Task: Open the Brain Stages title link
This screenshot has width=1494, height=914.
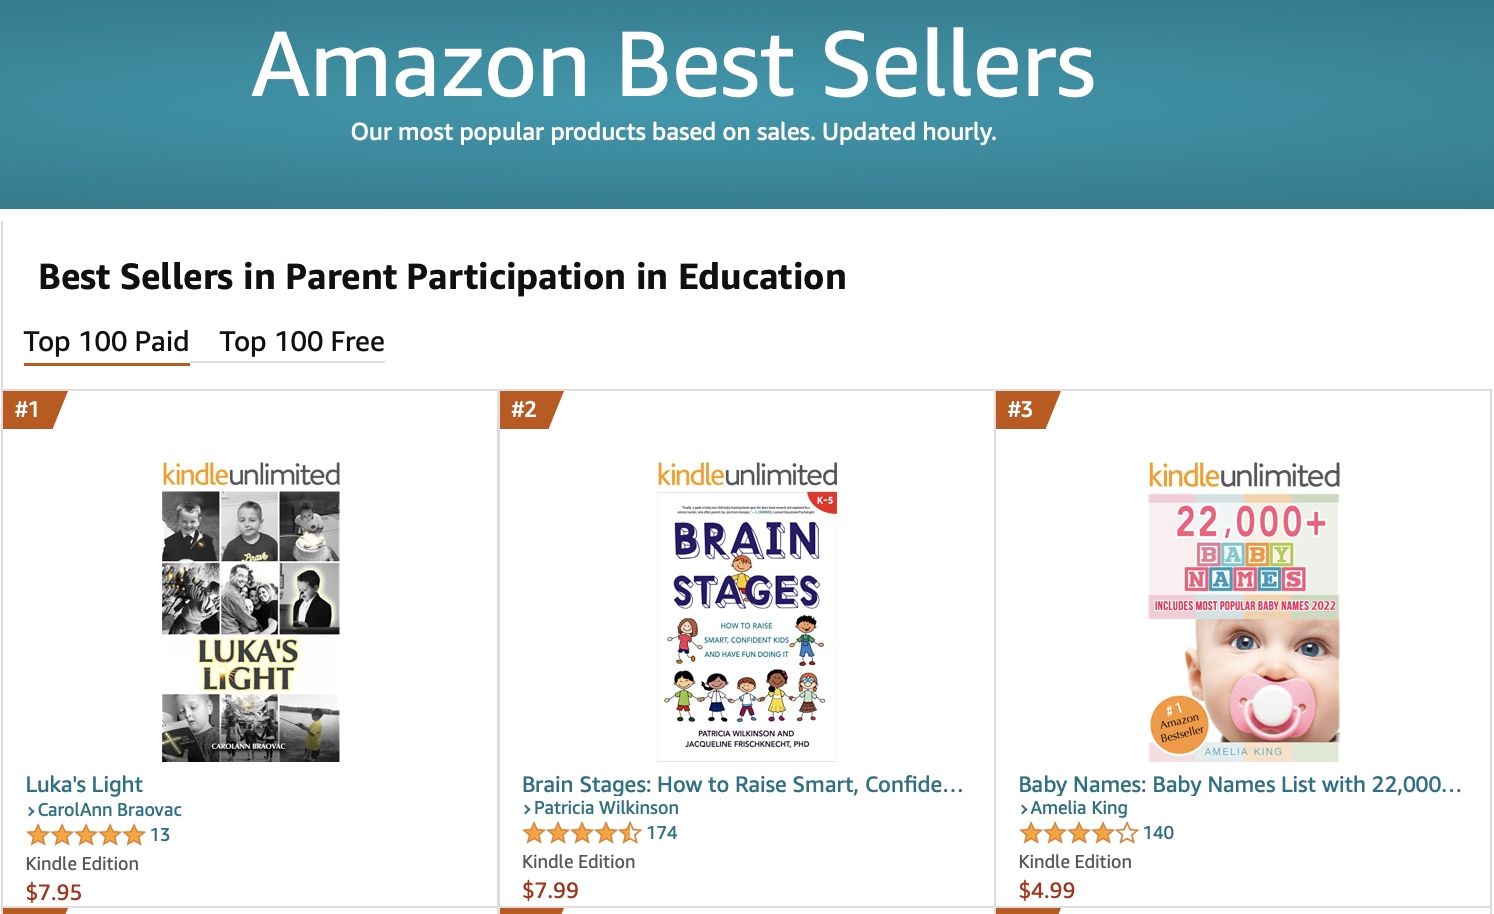Action: point(742,785)
